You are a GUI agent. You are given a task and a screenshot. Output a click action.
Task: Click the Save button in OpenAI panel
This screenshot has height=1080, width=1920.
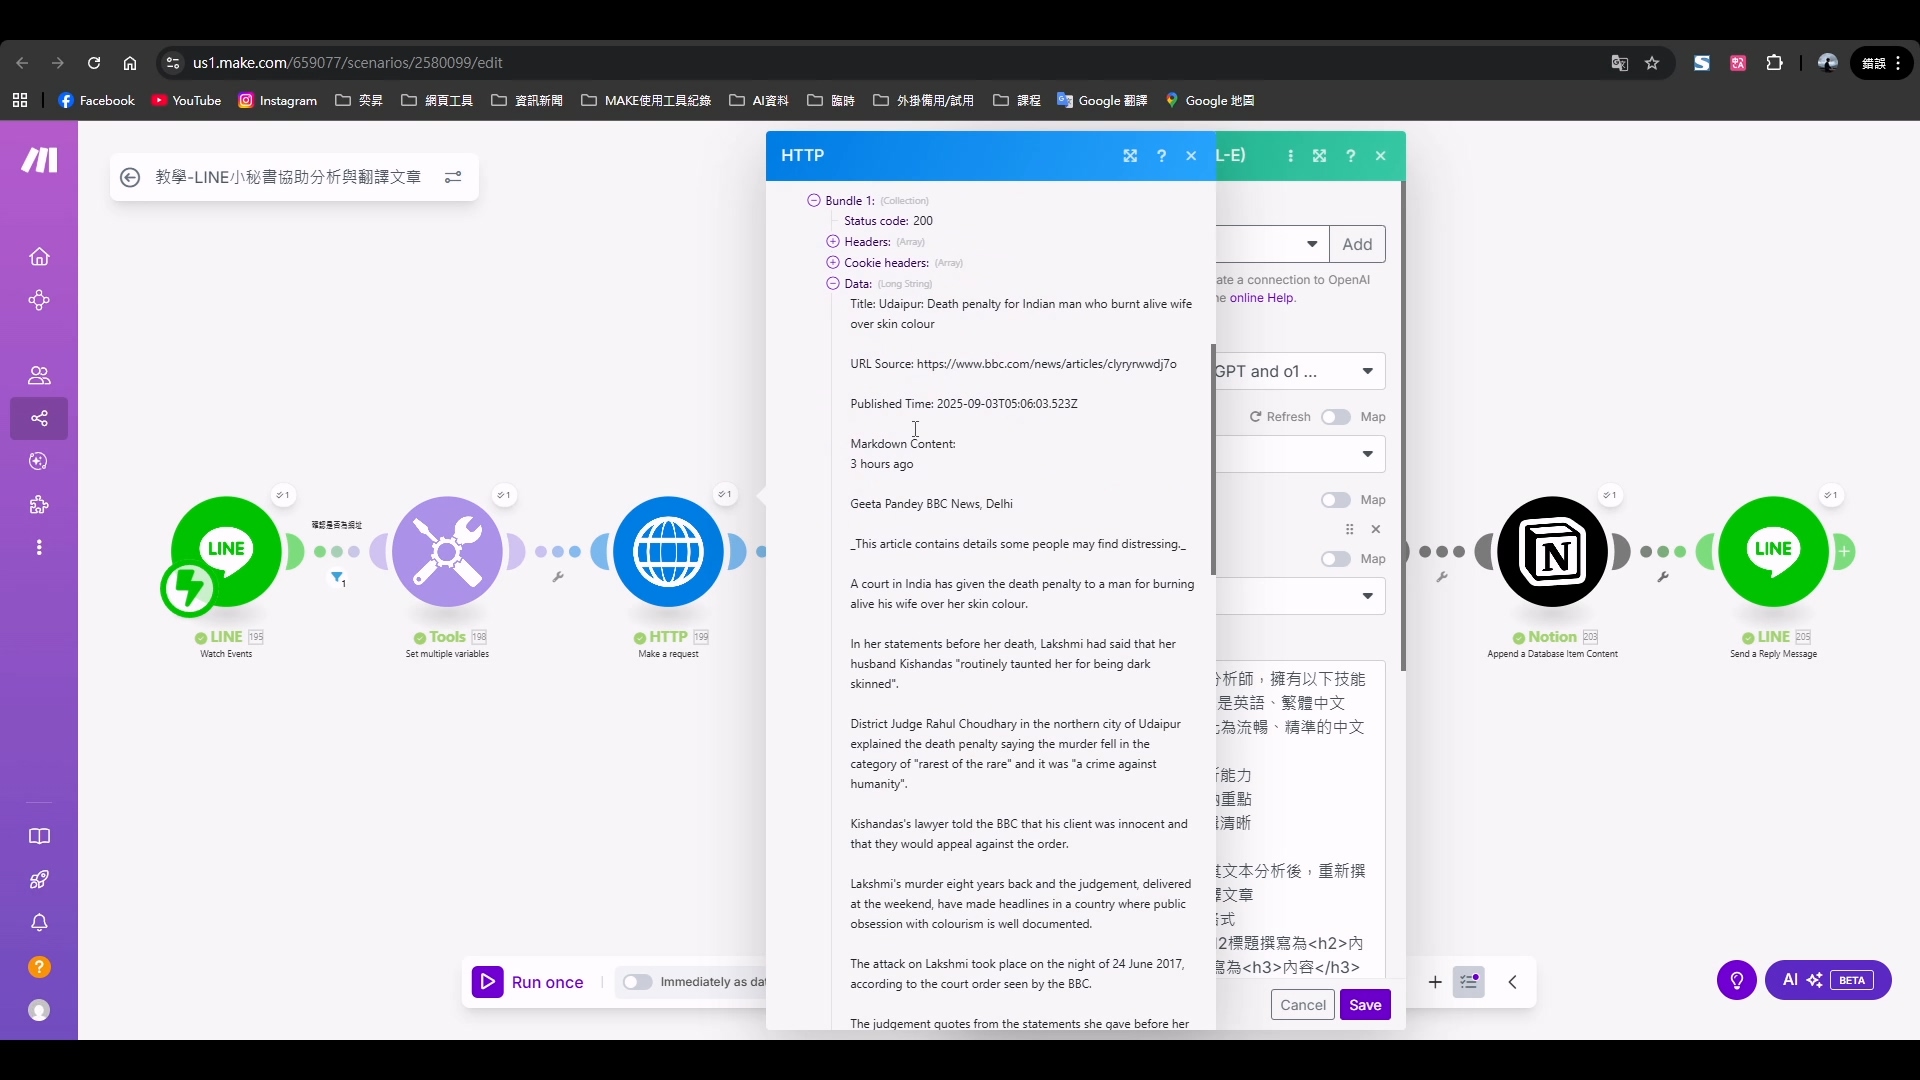click(x=1365, y=1005)
